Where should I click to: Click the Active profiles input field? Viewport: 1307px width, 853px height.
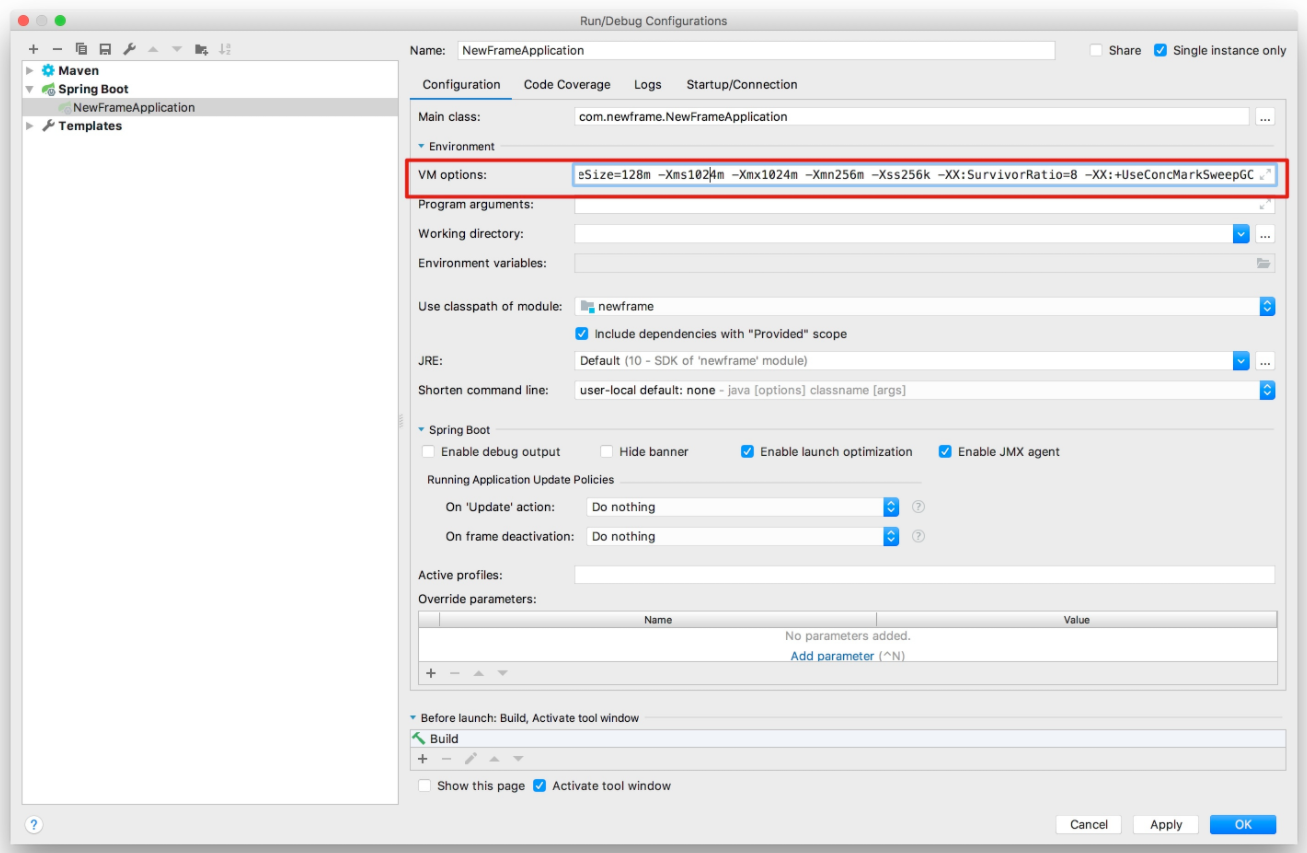[x=925, y=575]
